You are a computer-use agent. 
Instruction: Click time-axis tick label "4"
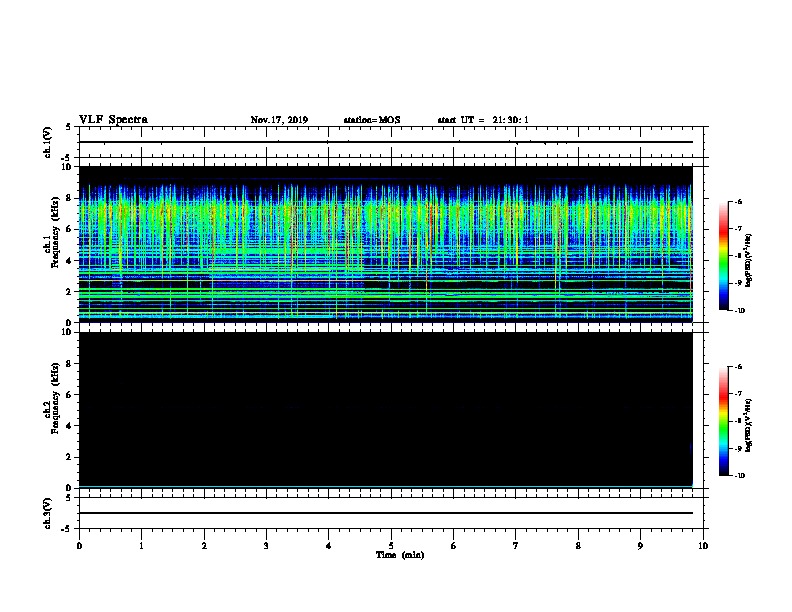click(x=329, y=546)
